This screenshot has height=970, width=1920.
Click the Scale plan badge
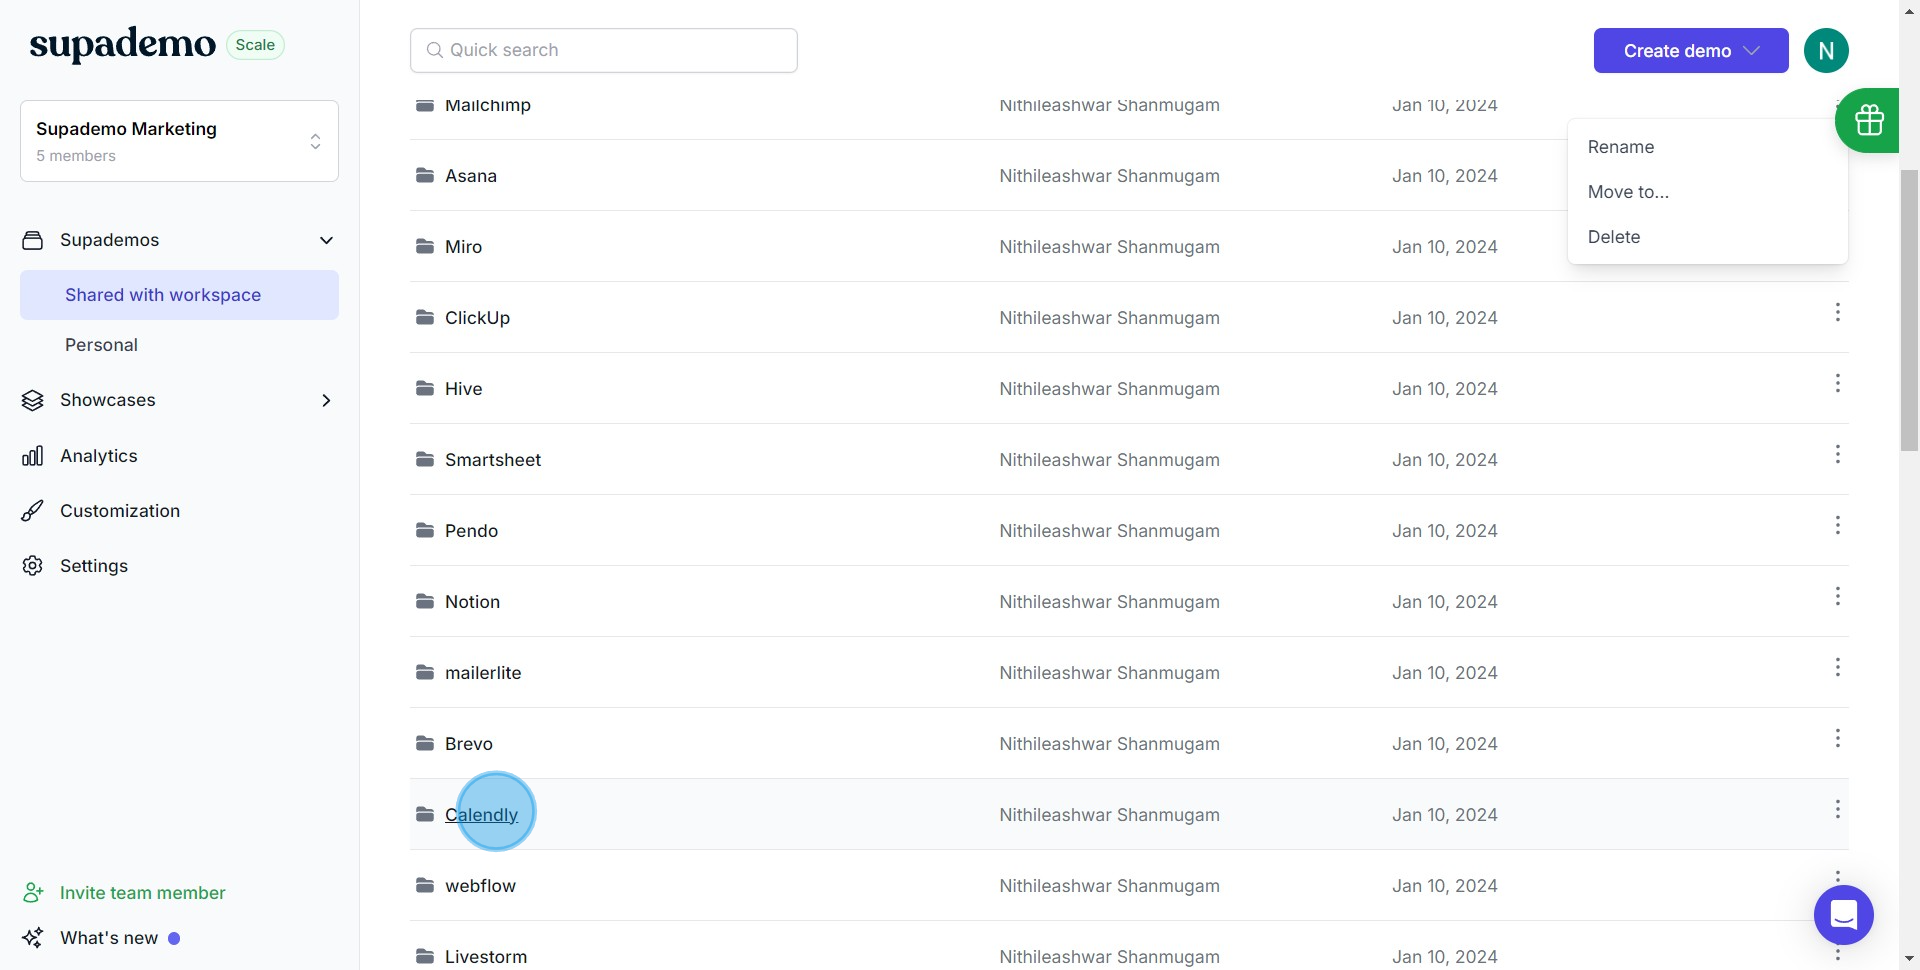(x=255, y=45)
